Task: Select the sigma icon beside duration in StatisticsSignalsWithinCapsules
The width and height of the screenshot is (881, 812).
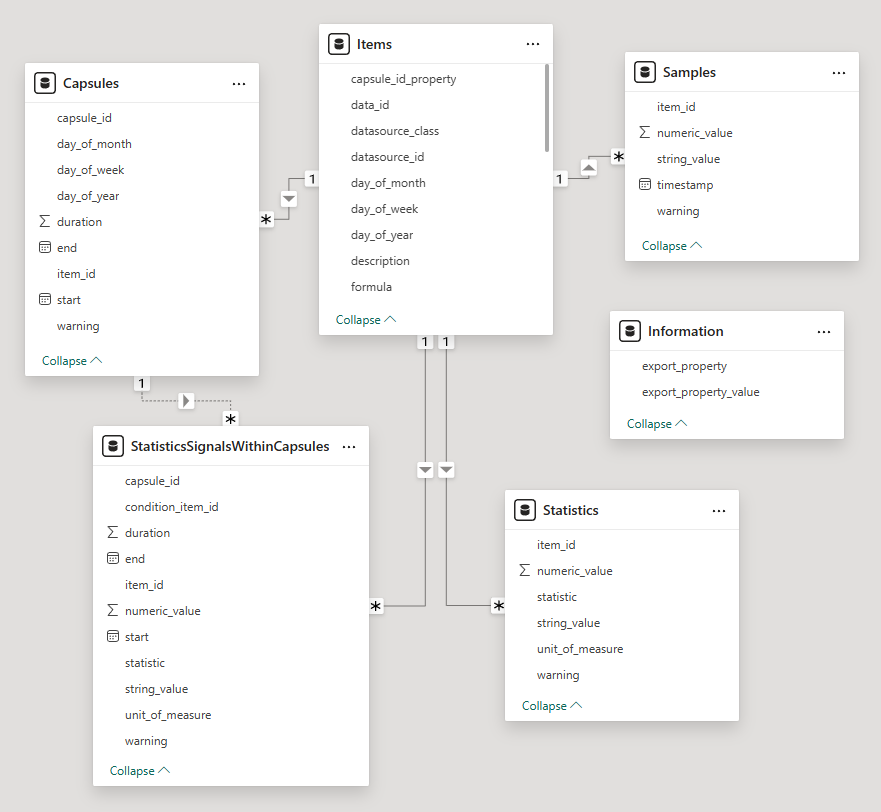Action: click(x=110, y=532)
